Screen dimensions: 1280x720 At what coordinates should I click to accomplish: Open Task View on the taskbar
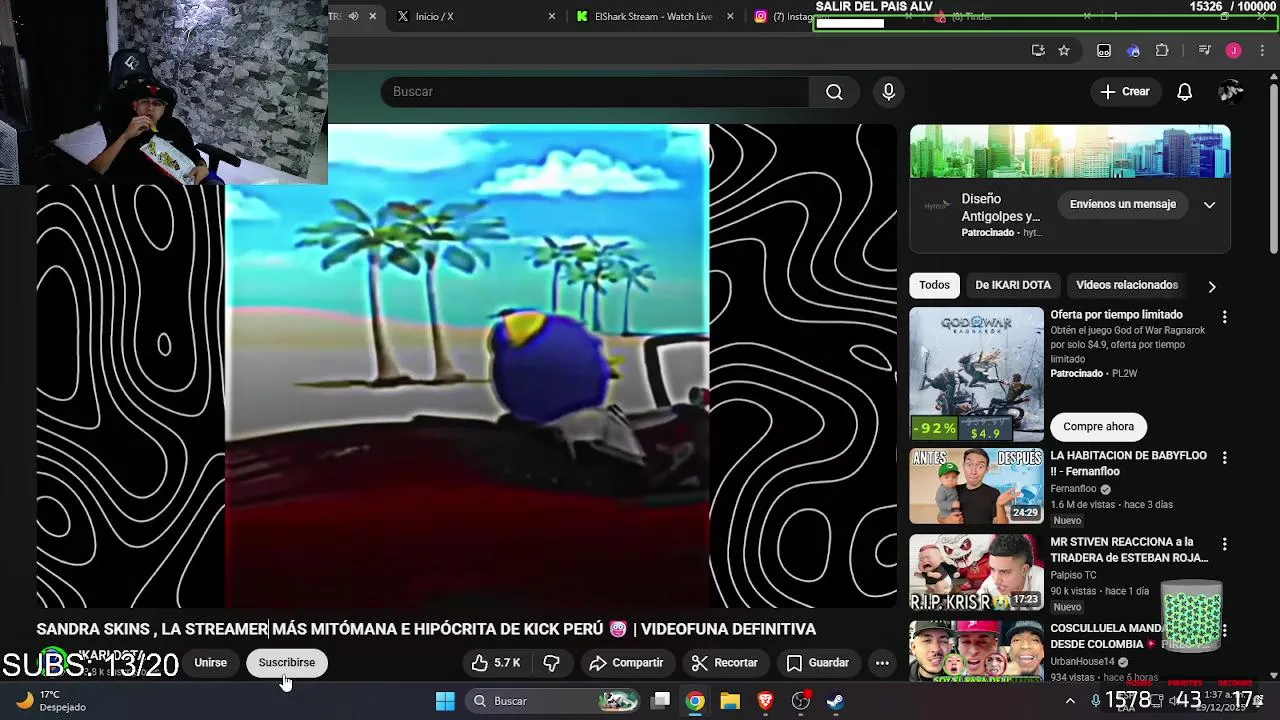coord(661,701)
